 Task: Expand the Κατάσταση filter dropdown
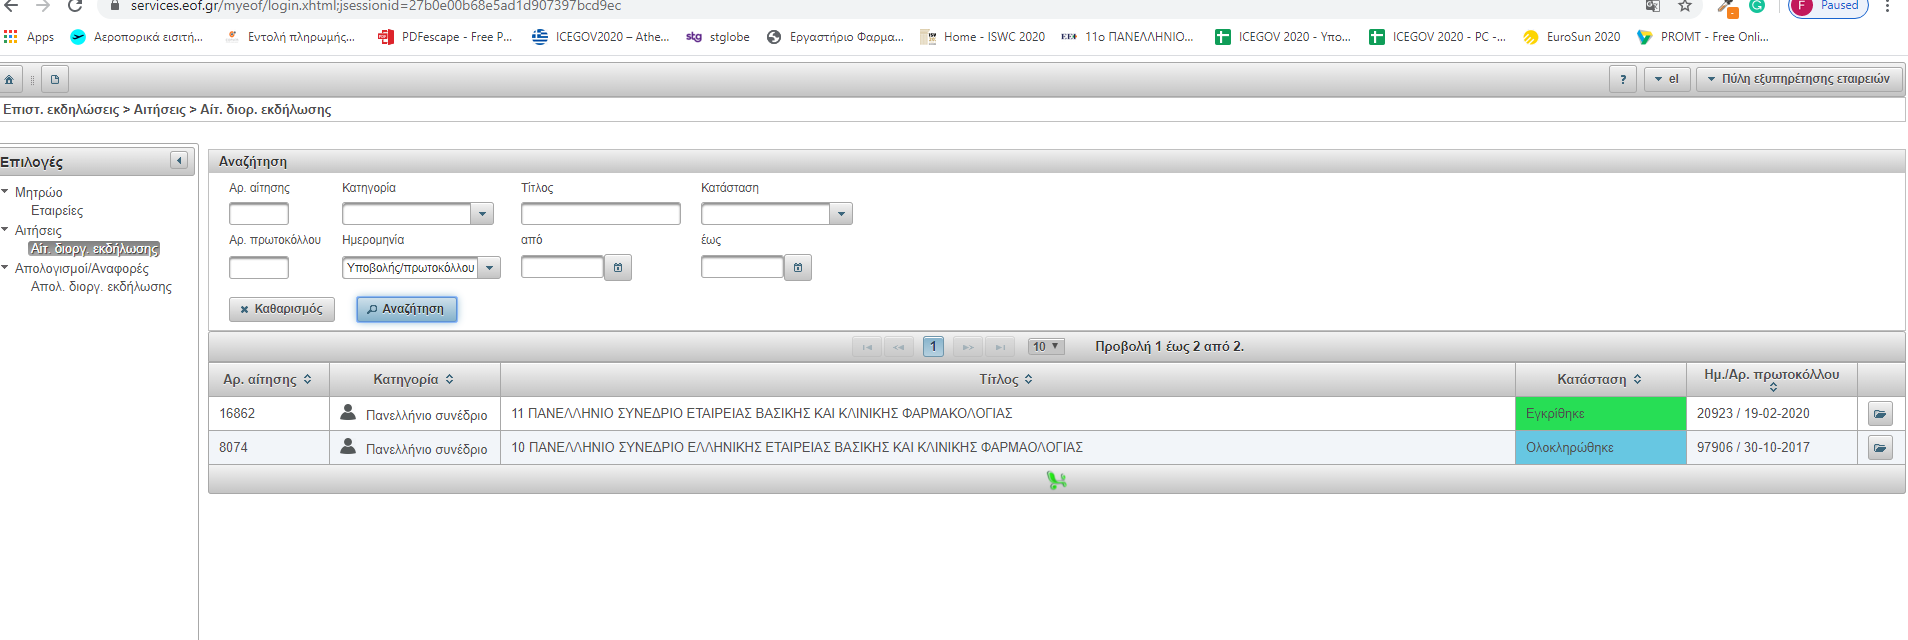coord(841,214)
